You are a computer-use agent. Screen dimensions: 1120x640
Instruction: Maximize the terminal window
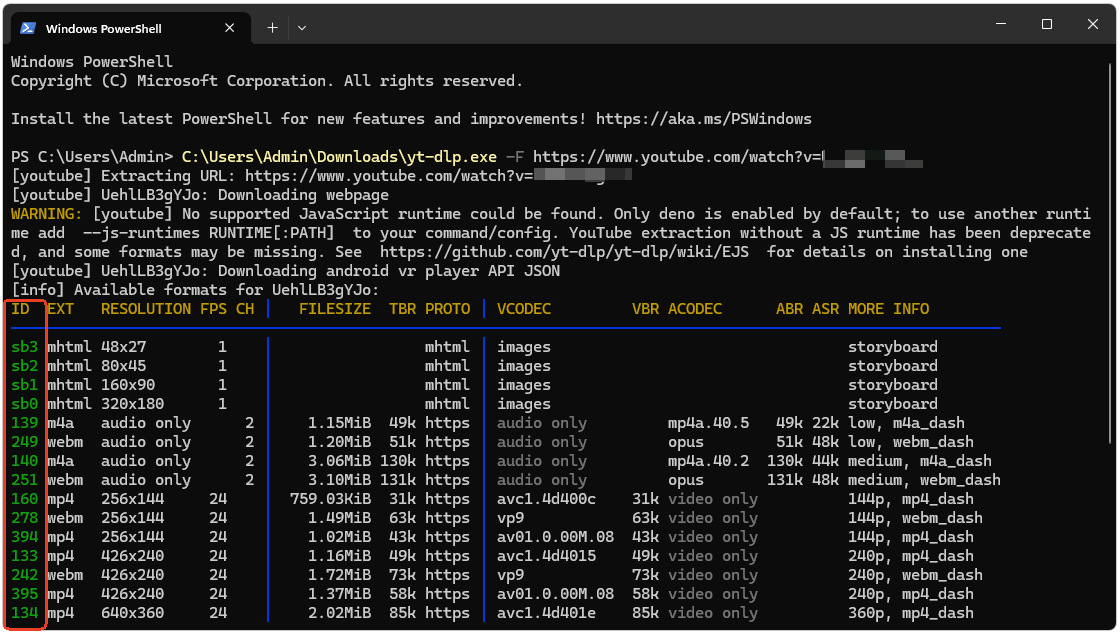click(x=1046, y=24)
